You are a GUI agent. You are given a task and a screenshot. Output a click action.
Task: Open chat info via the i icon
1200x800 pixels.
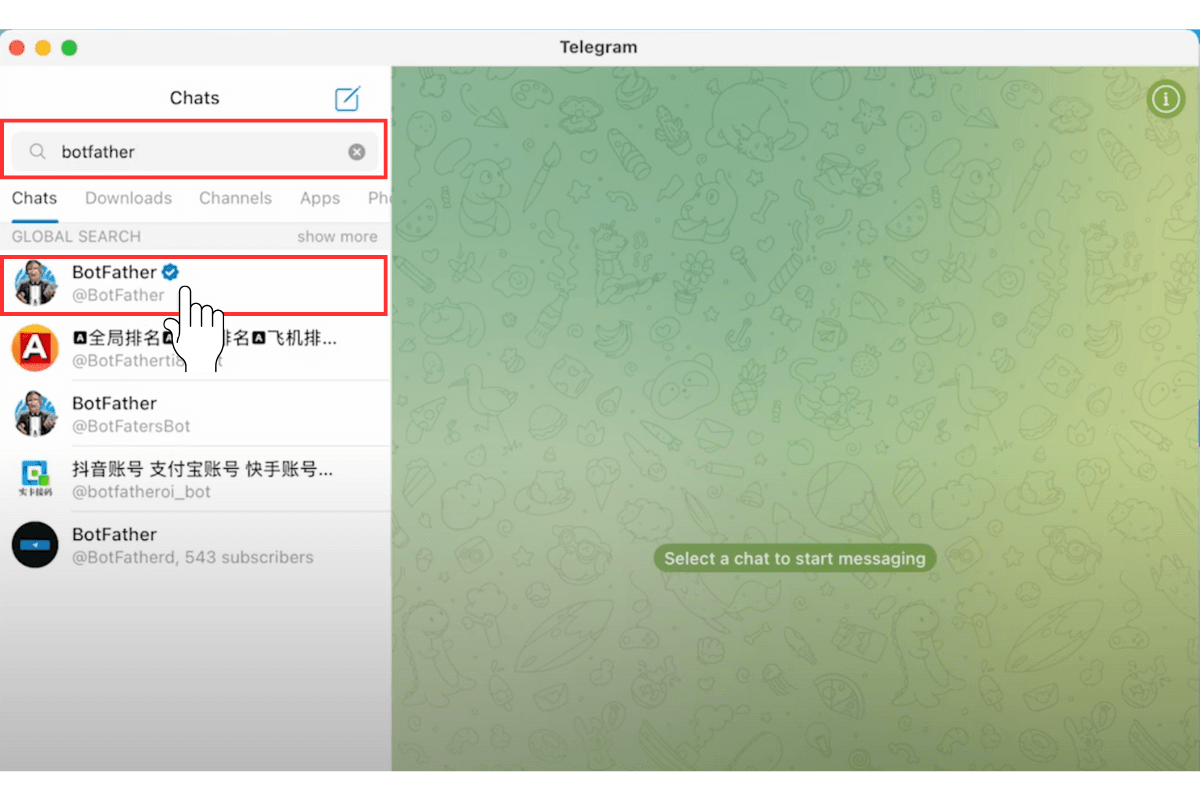point(1165,99)
